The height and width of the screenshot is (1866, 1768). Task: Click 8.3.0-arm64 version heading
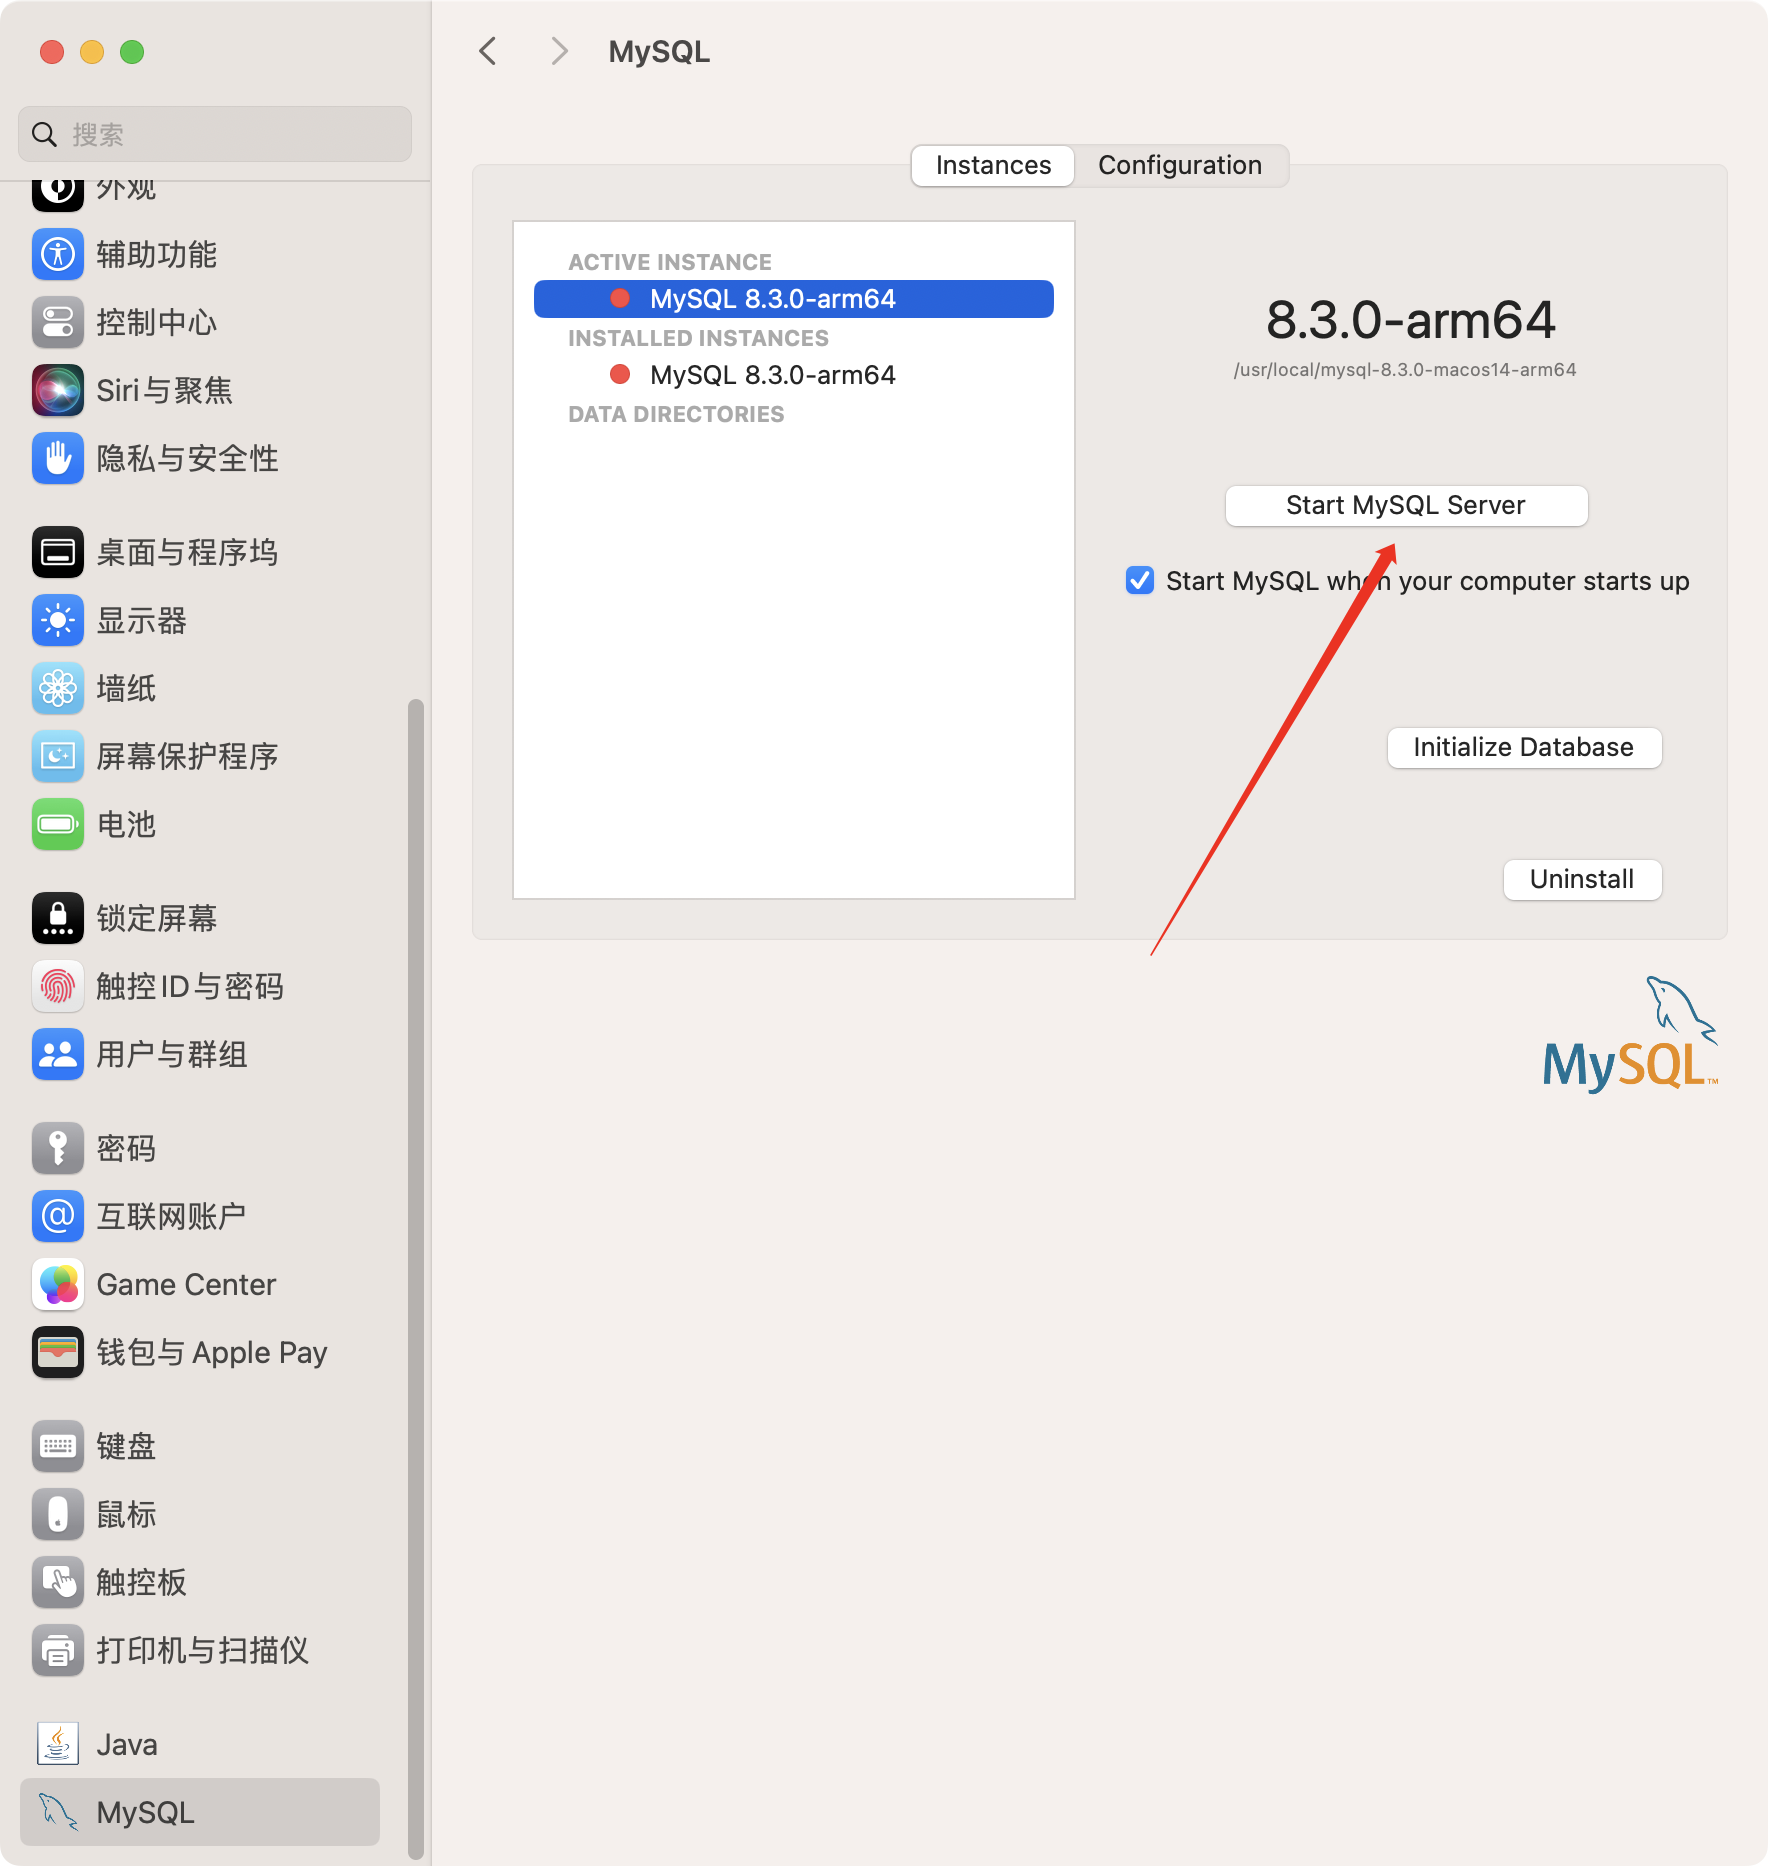pyautogui.click(x=1410, y=320)
